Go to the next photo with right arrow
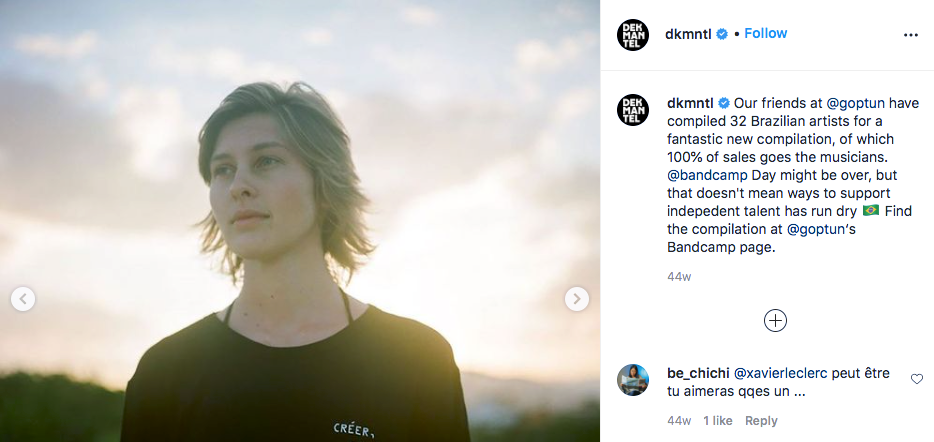 tap(576, 298)
